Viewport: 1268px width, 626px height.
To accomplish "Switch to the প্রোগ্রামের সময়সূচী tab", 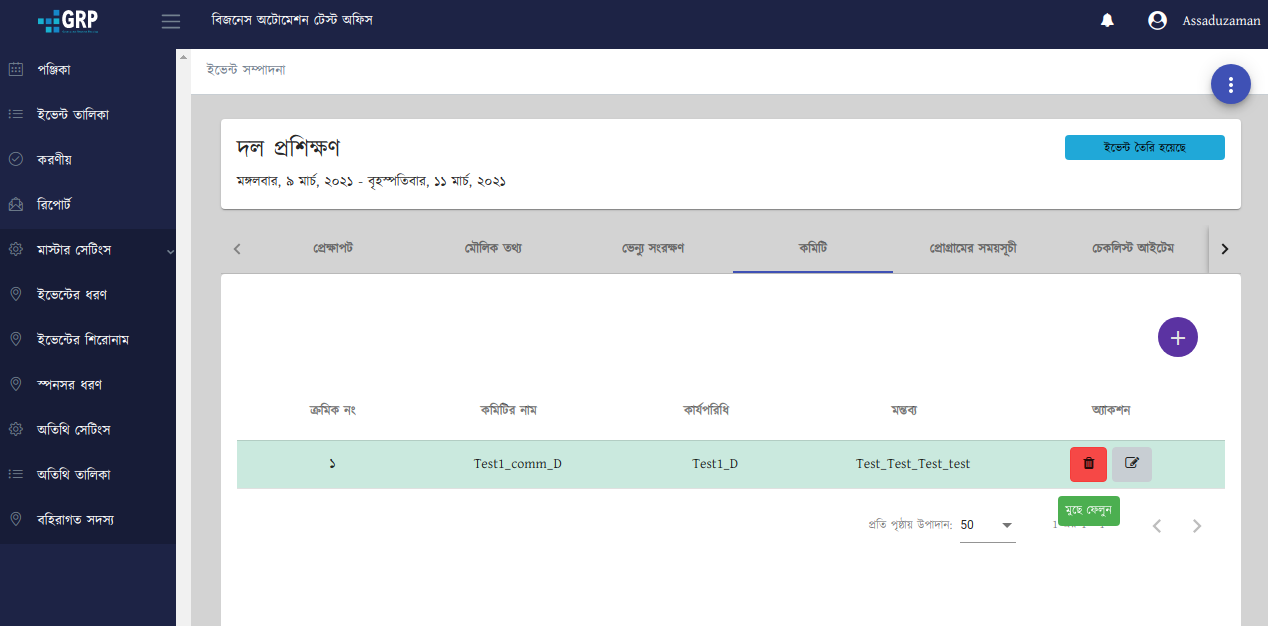I will coord(973,248).
